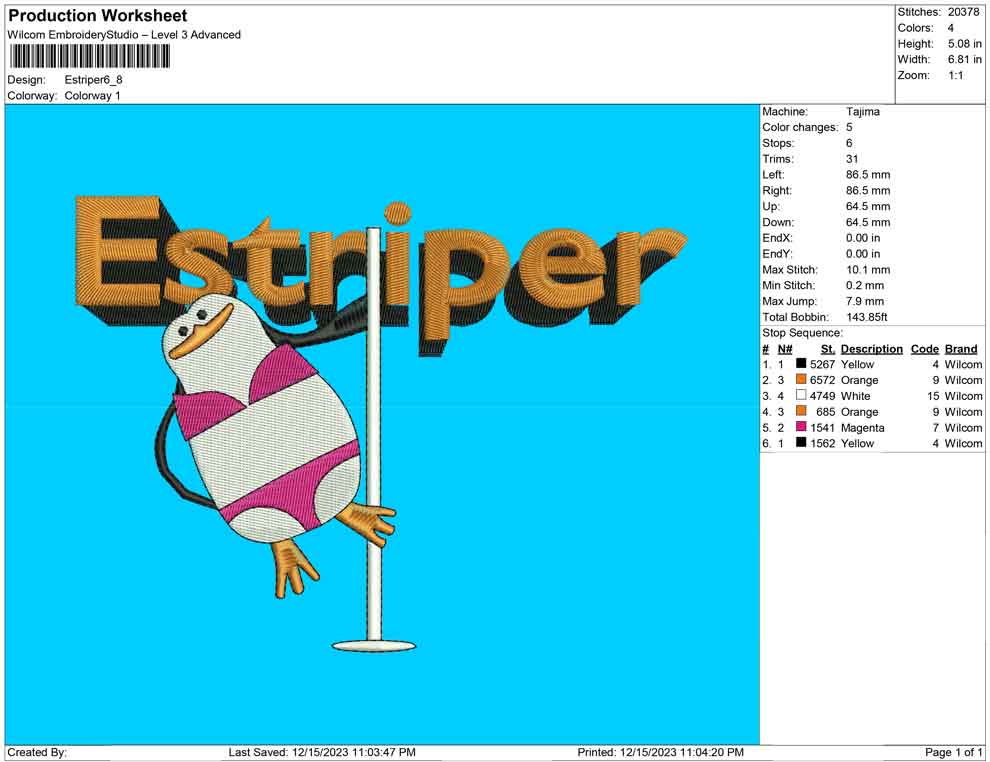This screenshot has height=762, width=990.
Task: Click 'Last Saved' timestamp in footer
Action: tap(322, 752)
